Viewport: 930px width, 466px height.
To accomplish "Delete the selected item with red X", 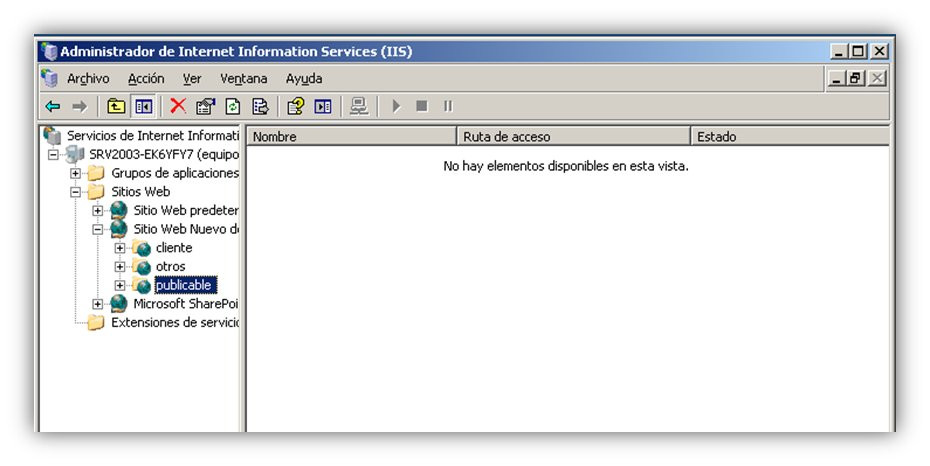I will [178, 106].
